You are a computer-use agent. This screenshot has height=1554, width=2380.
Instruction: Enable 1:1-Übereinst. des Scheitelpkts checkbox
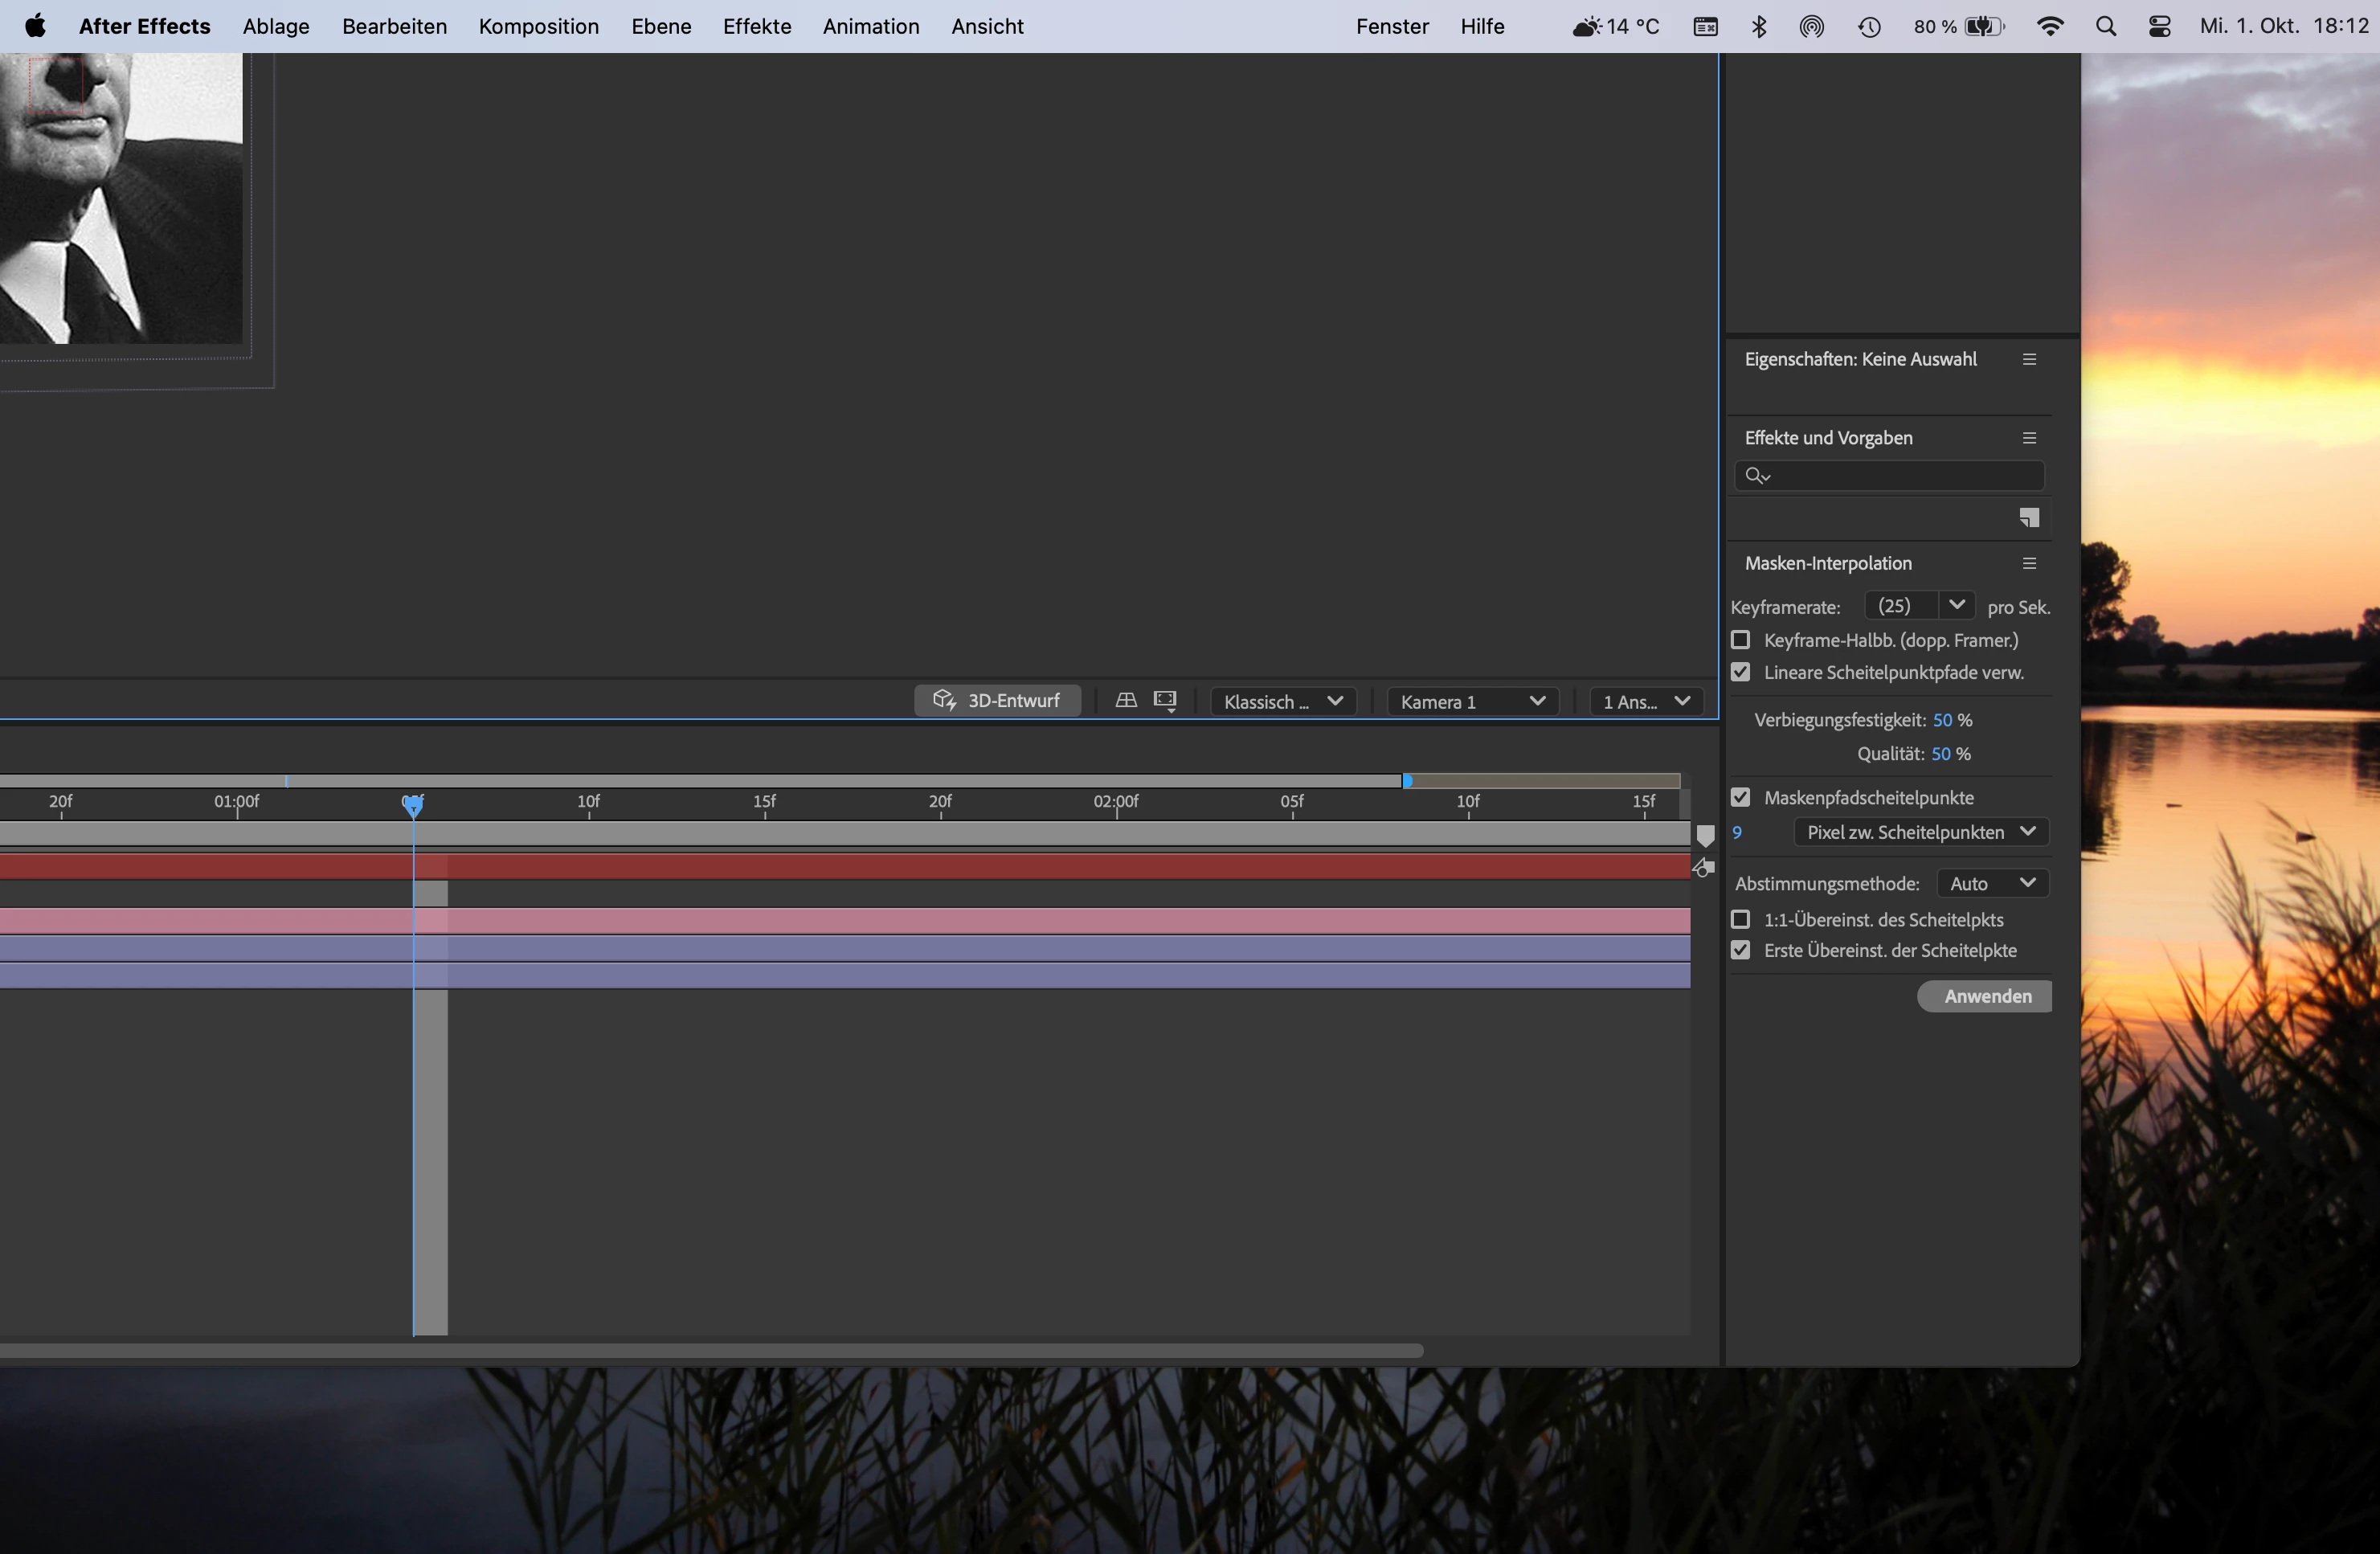[1741, 919]
